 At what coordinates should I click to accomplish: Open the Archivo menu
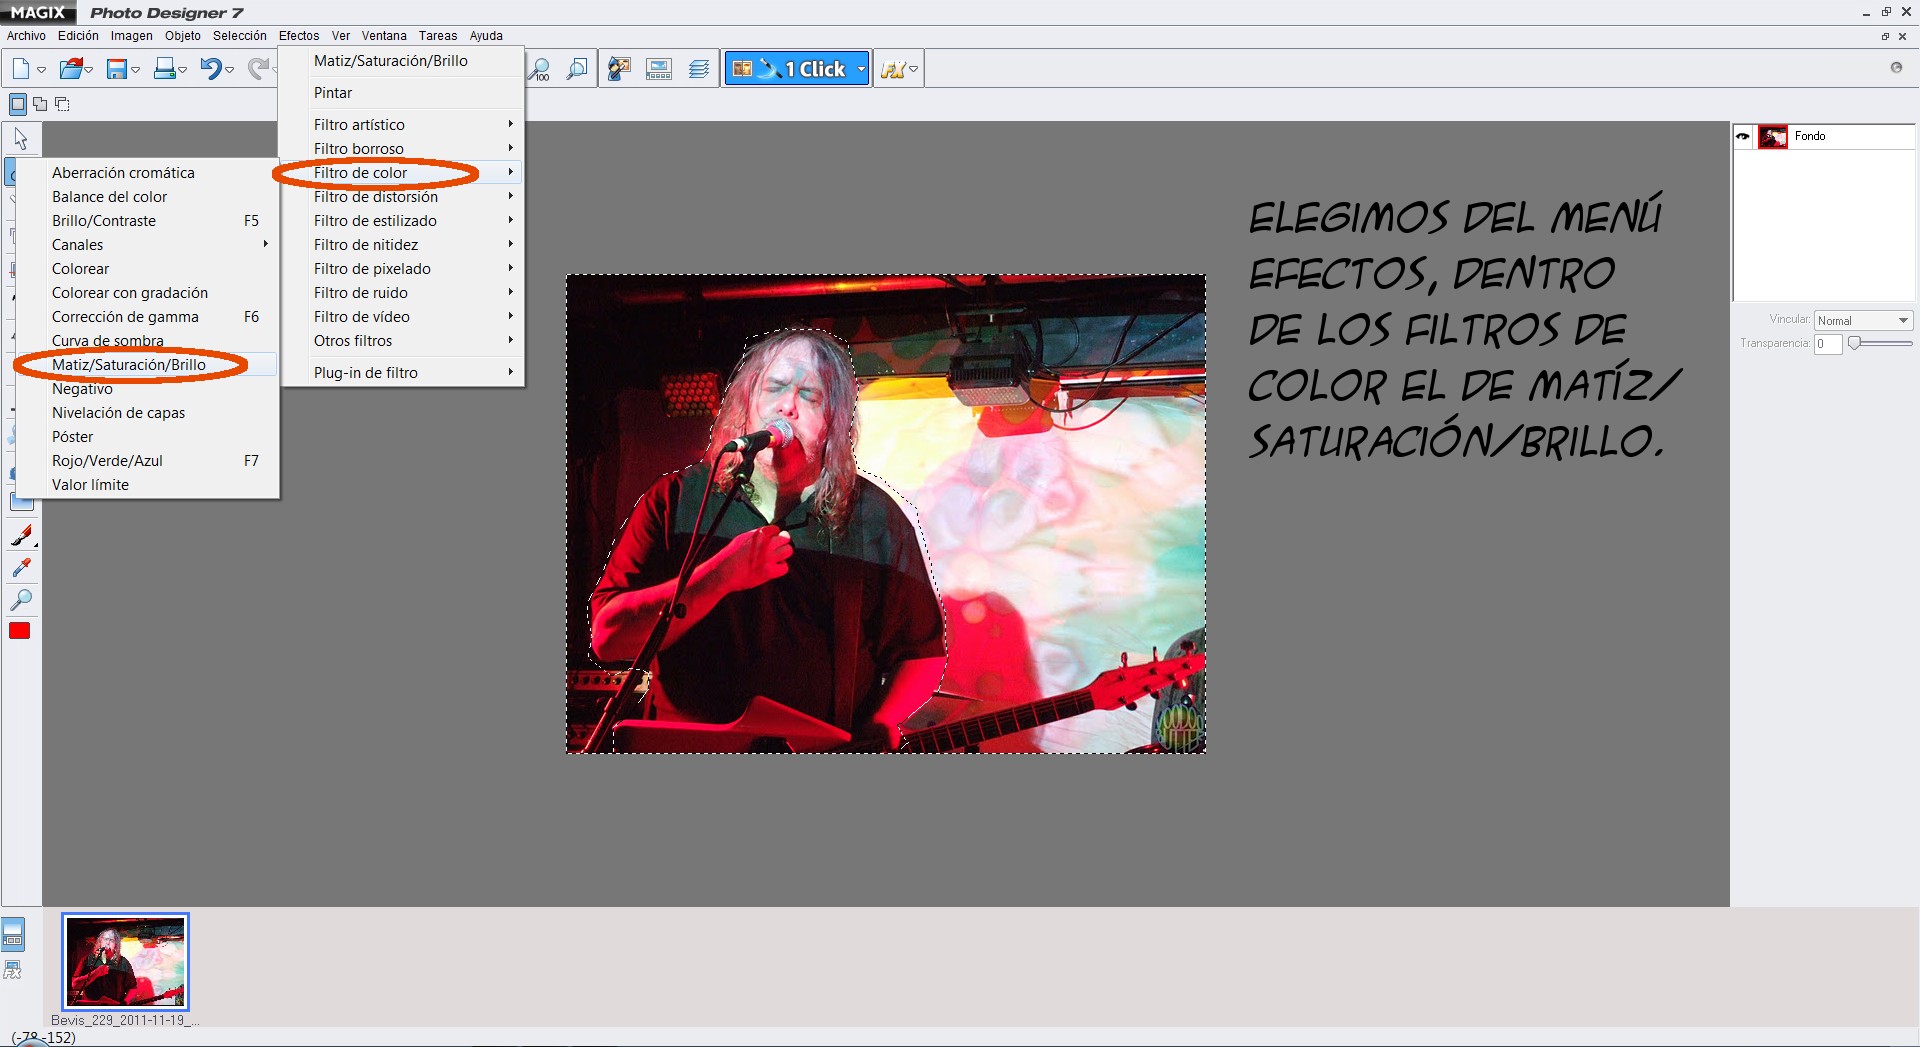pyautogui.click(x=26, y=35)
